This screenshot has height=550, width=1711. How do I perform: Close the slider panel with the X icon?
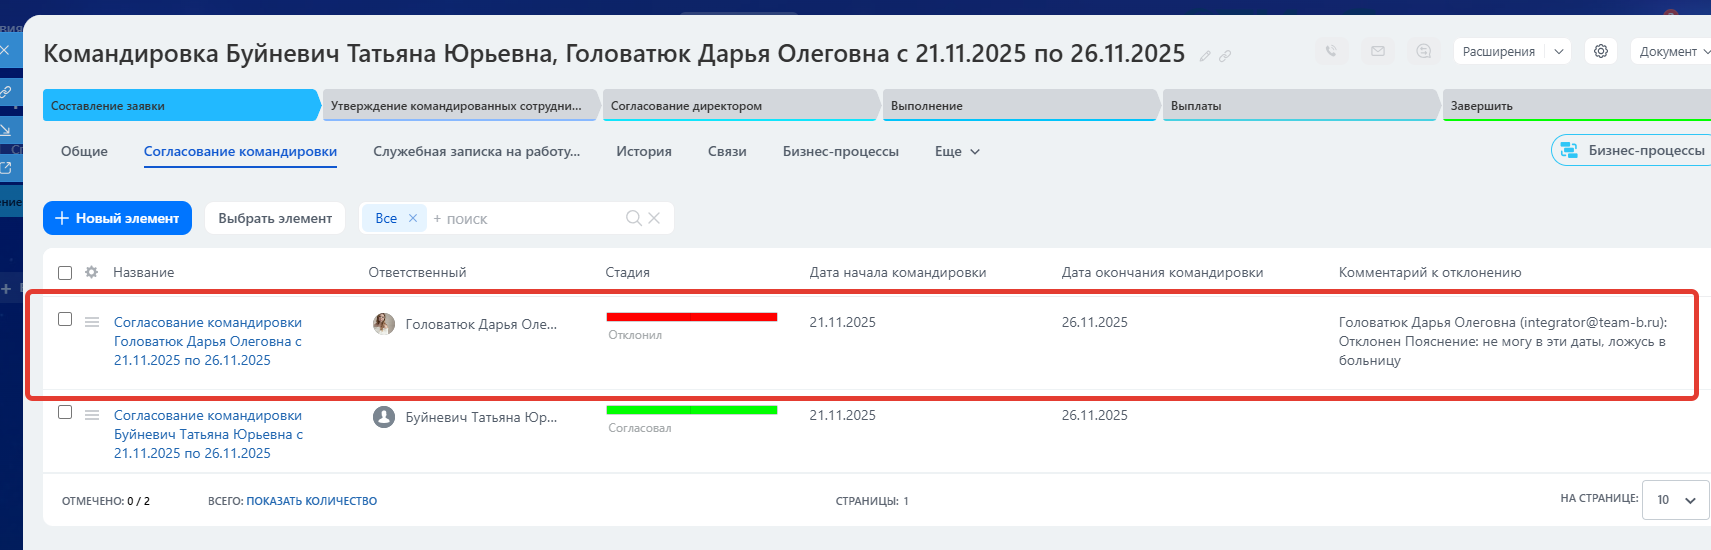tap(5, 49)
